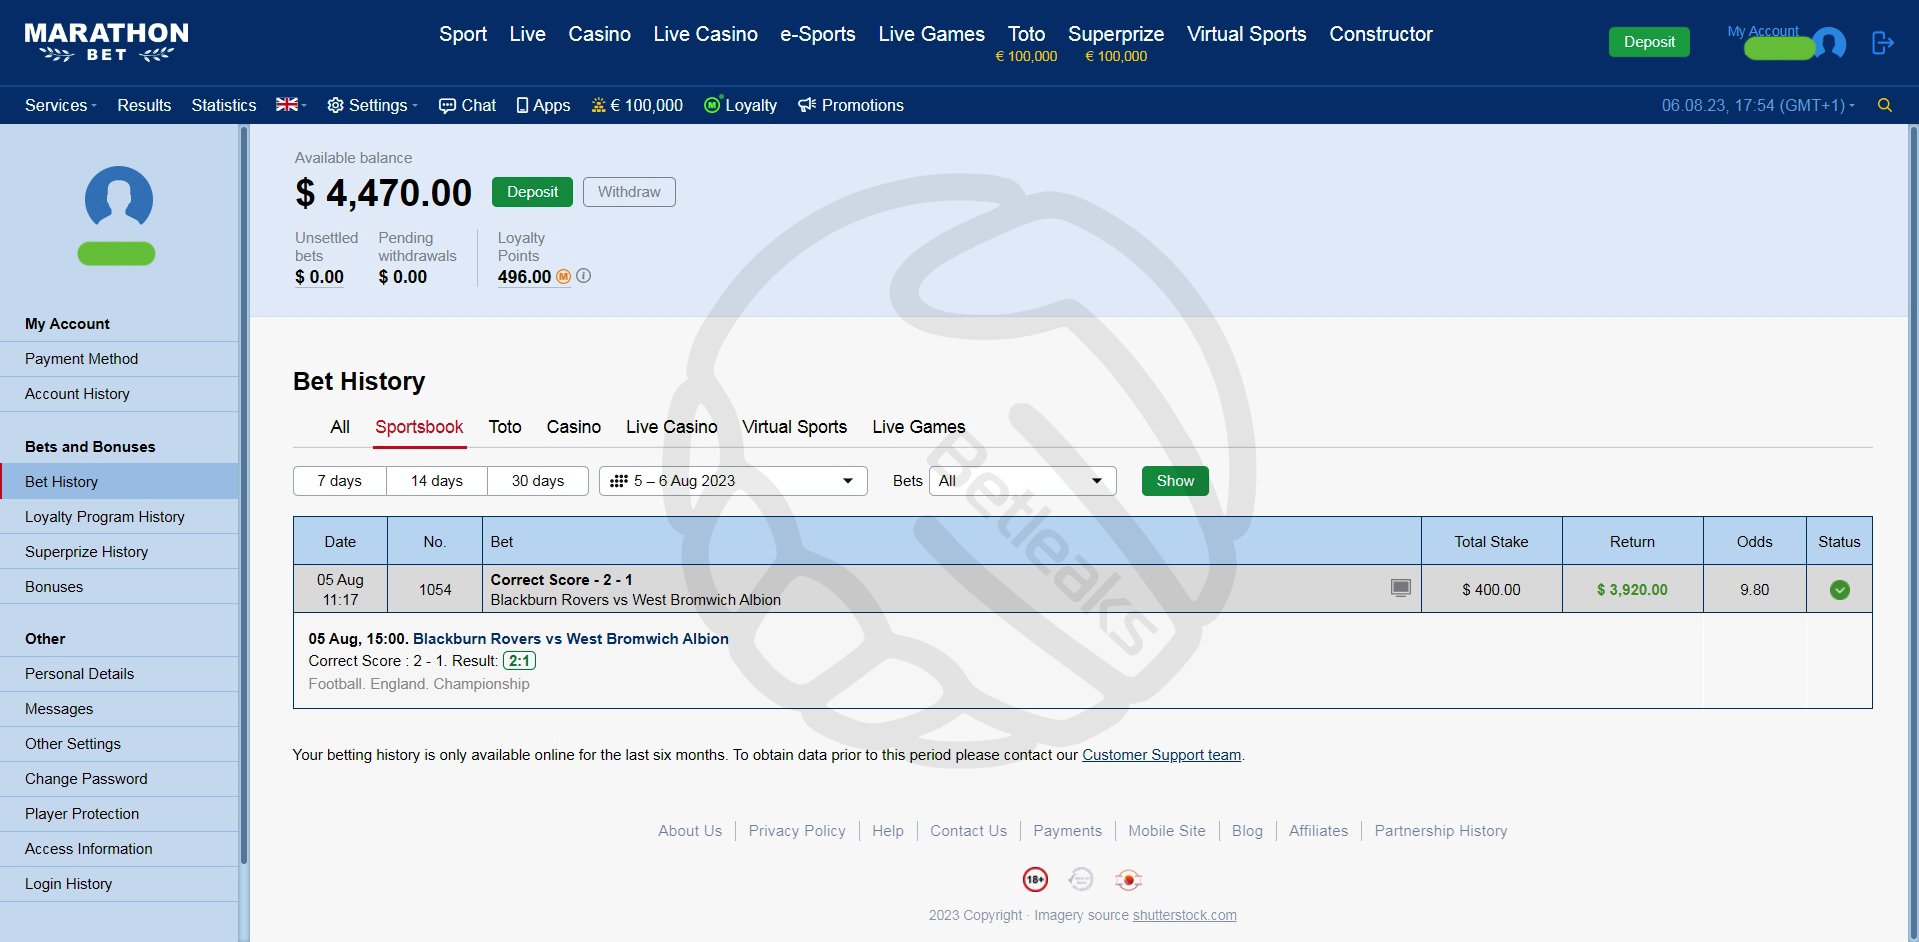Viewport: 1919px width, 942px height.
Task: Click the € 100,000 jackpot item
Action: tap(637, 105)
